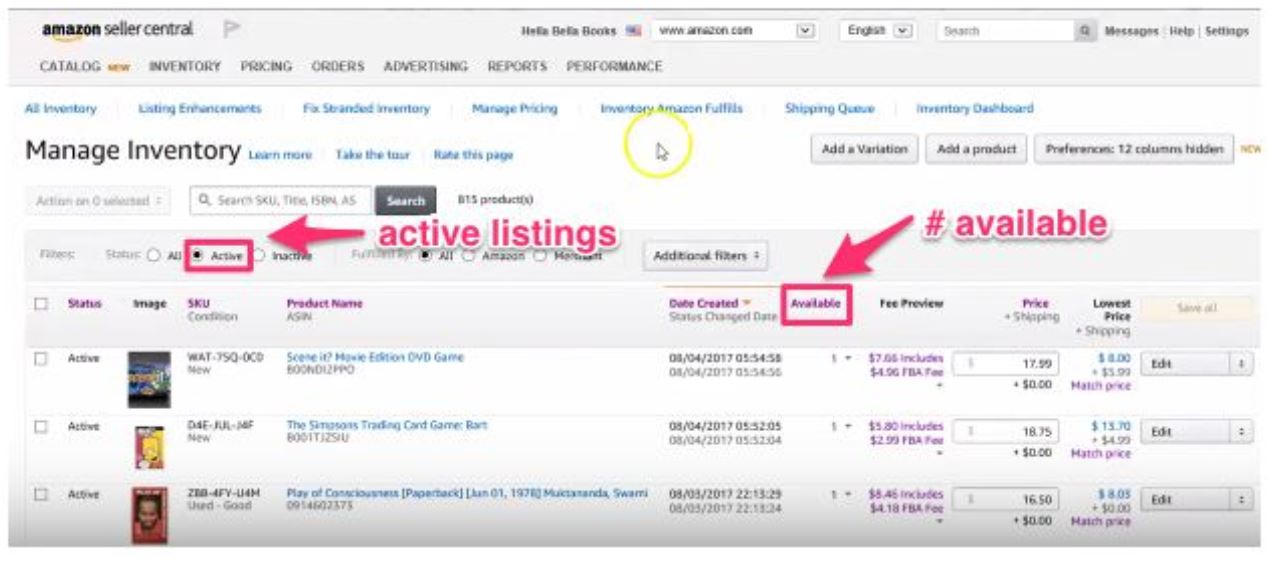Screen dimensions: 1272x563
Task: Select Fulfilled by All radio button
Action: (x=426, y=256)
